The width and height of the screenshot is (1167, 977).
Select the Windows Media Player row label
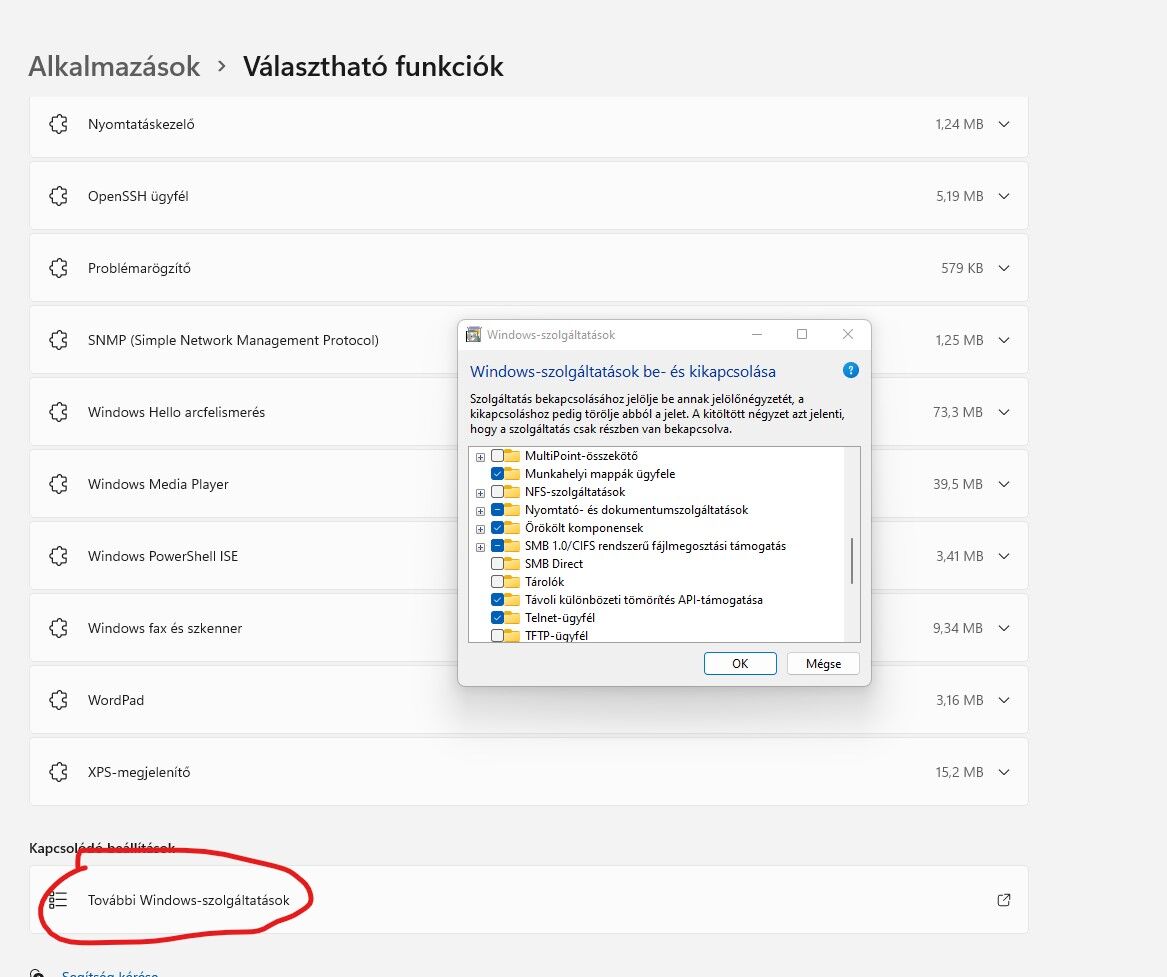[158, 484]
